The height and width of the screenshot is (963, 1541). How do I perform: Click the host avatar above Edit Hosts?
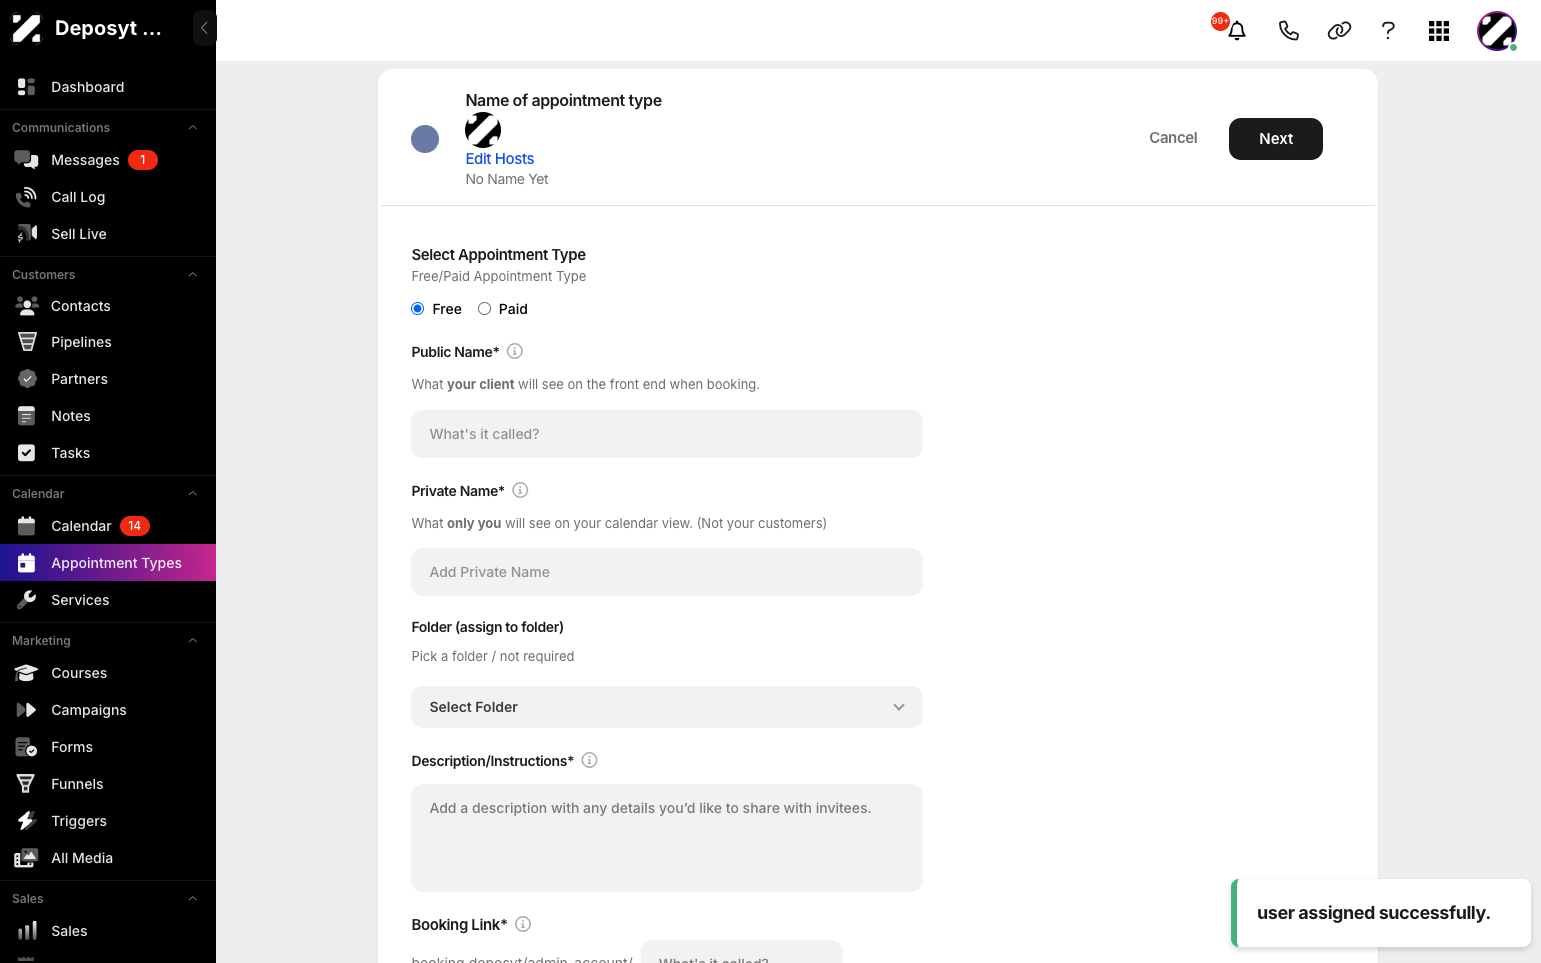click(x=483, y=130)
